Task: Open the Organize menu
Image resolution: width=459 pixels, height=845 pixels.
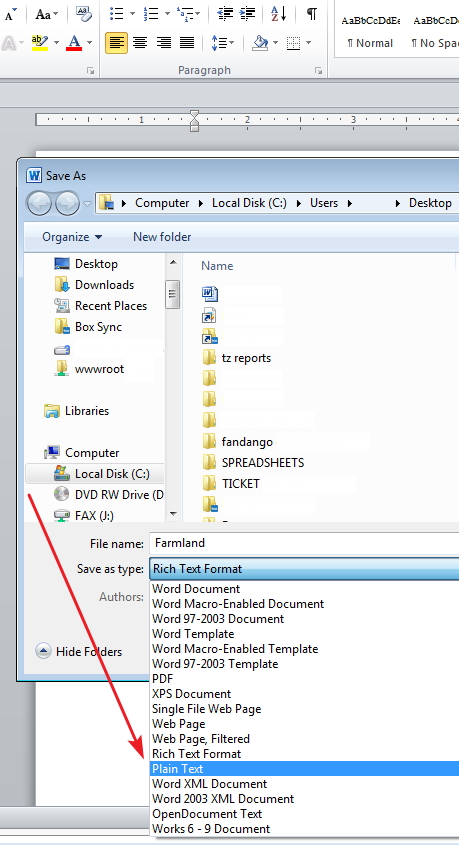Action: [72, 237]
